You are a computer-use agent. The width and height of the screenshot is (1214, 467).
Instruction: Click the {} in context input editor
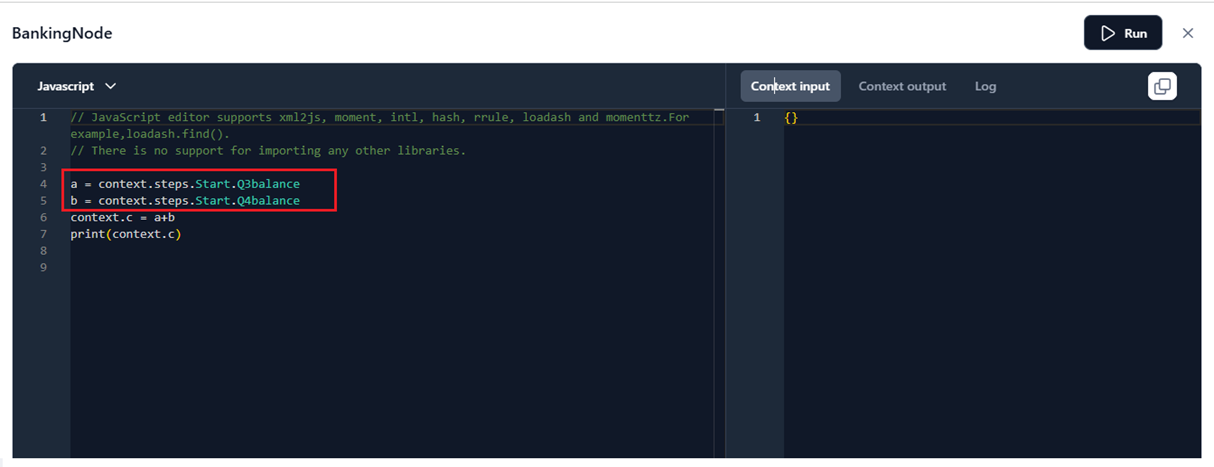(791, 118)
